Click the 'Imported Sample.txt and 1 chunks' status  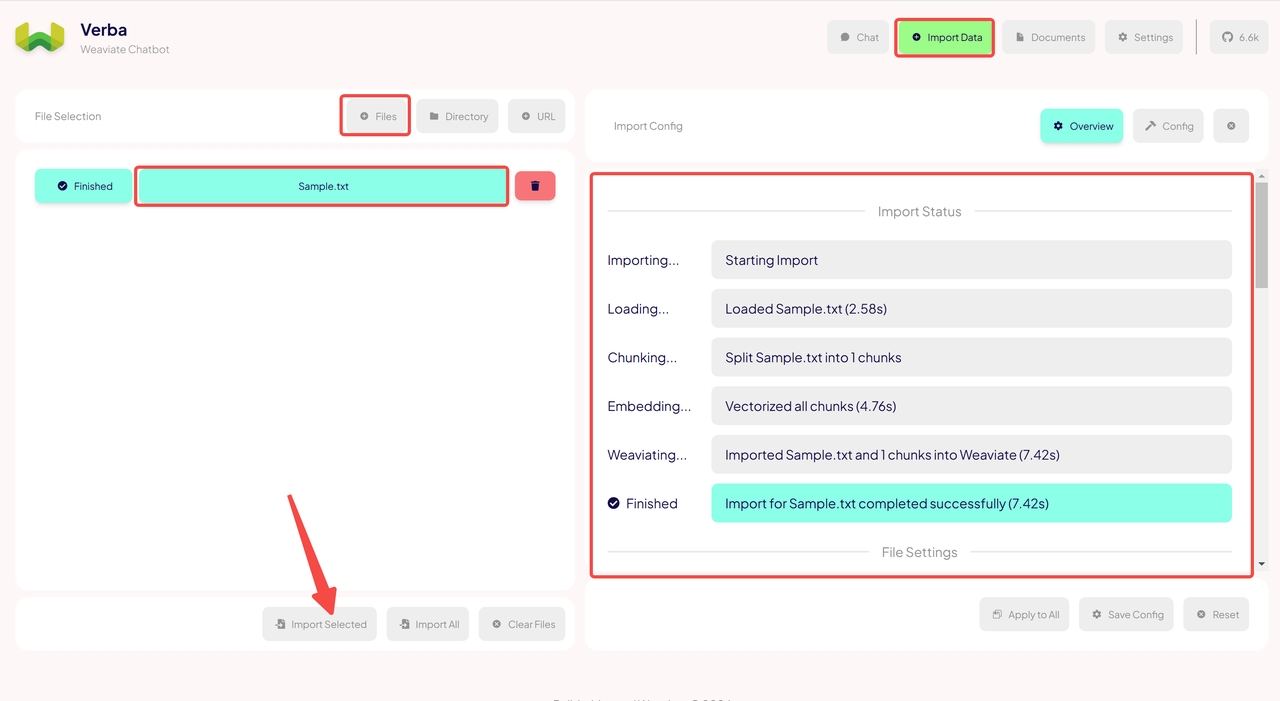click(971, 455)
